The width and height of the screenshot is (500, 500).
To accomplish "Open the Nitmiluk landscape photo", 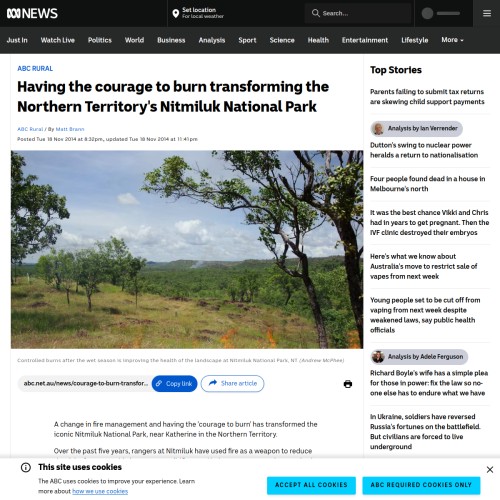I will (x=187, y=250).
